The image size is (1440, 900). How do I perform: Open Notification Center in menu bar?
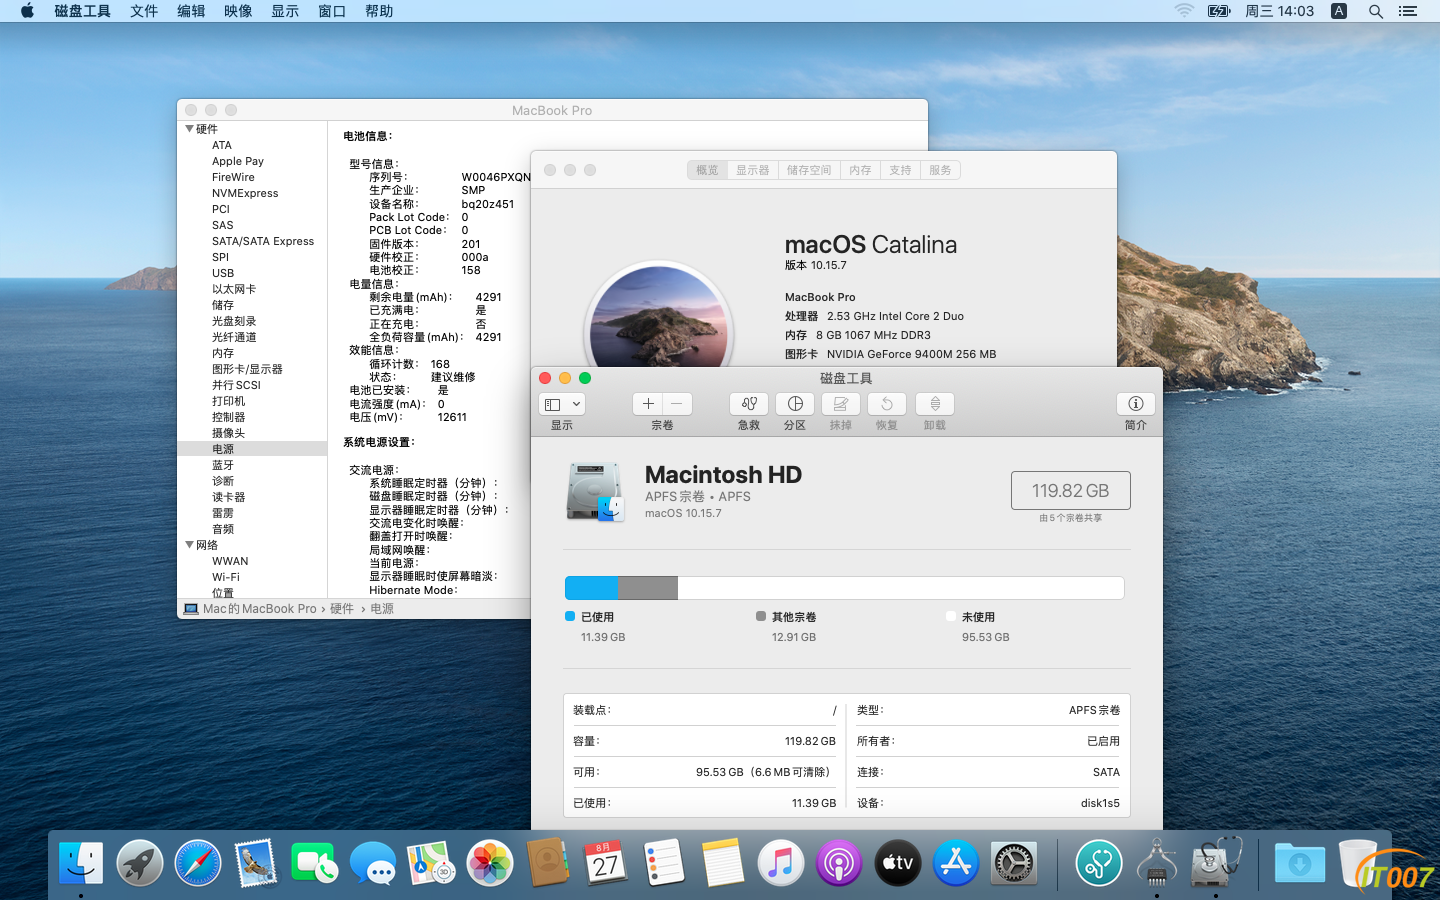click(x=1408, y=11)
